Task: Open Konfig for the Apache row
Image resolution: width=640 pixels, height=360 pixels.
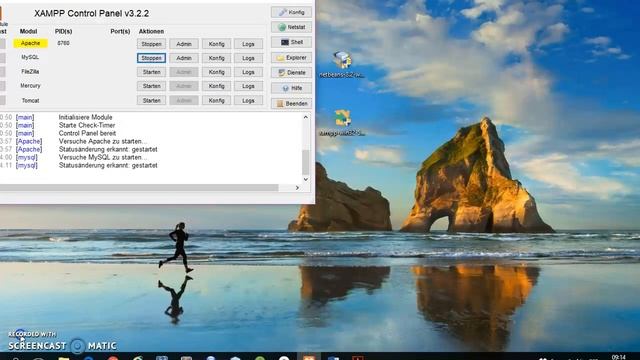Action: (x=216, y=44)
